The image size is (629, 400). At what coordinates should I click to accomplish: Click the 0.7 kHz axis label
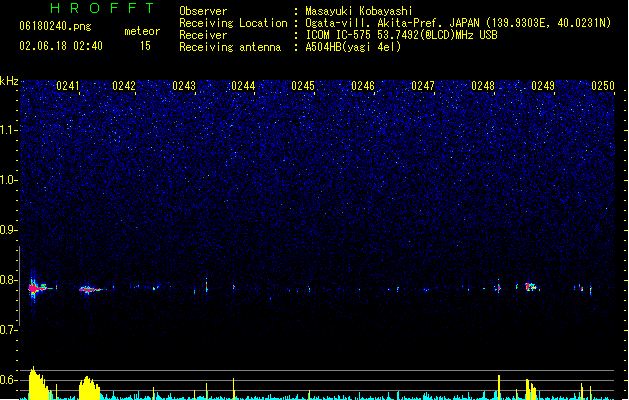pos(9,330)
